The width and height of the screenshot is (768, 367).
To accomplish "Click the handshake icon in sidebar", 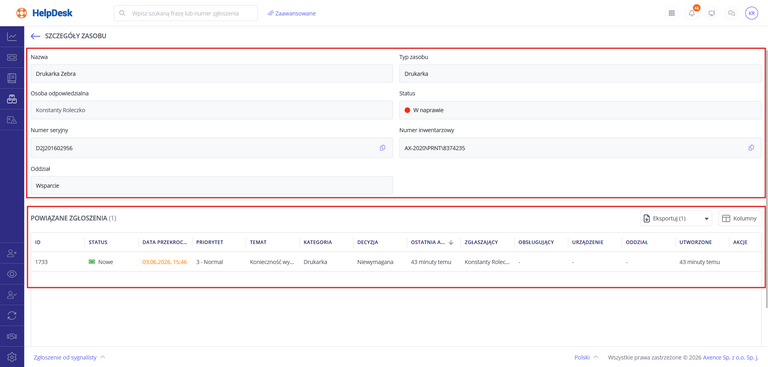I will [x=12, y=336].
